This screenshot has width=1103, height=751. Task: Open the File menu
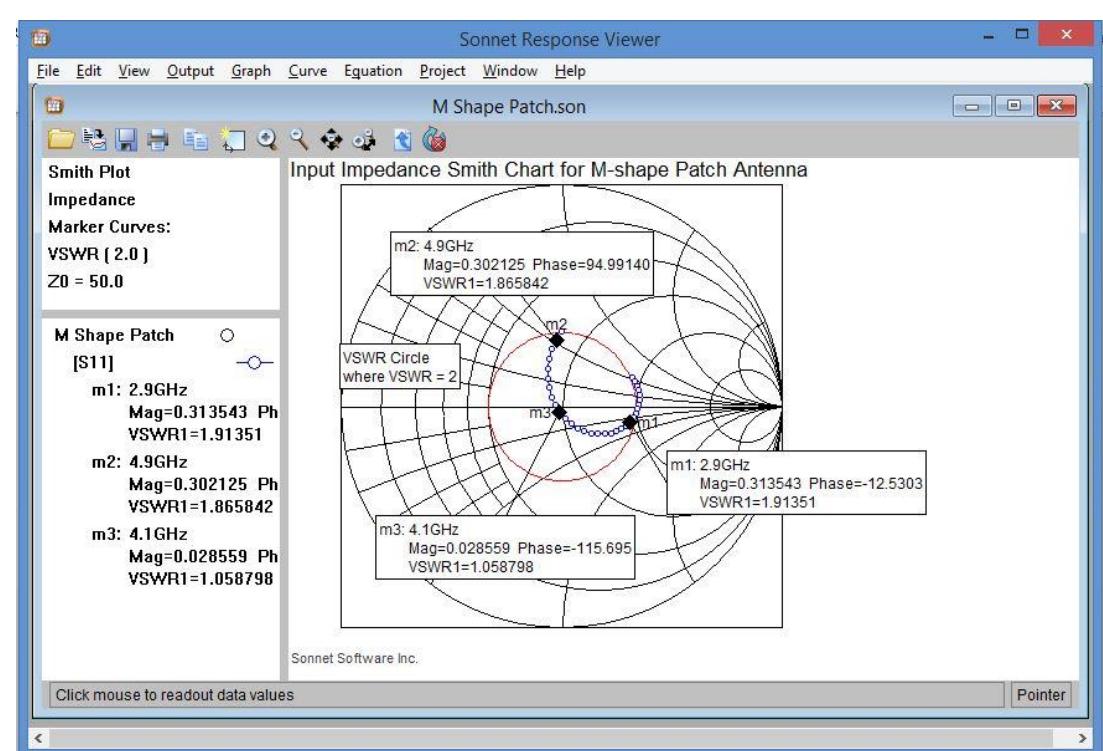[x=48, y=71]
